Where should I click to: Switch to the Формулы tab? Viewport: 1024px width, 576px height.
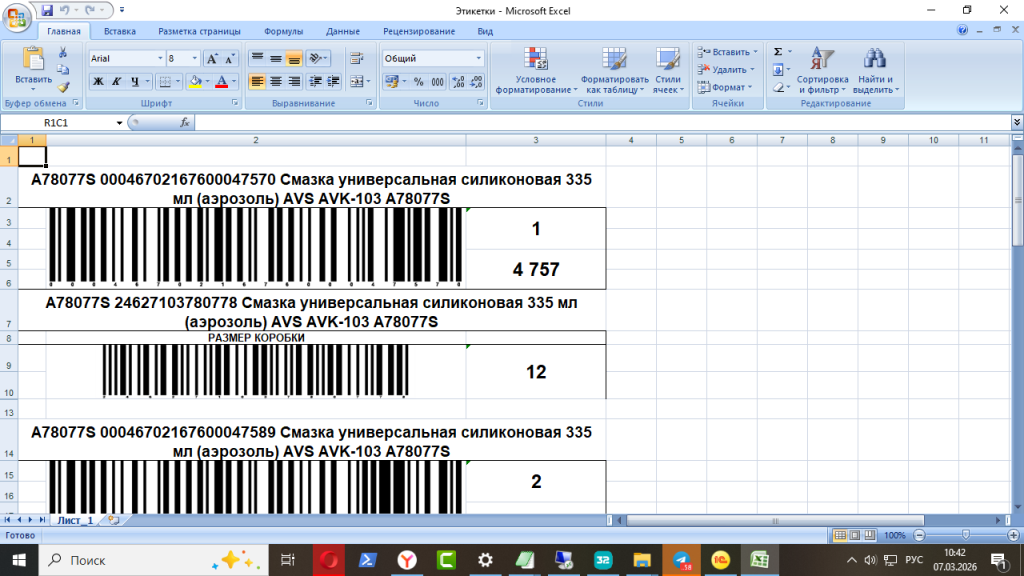click(x=283, y=31)
